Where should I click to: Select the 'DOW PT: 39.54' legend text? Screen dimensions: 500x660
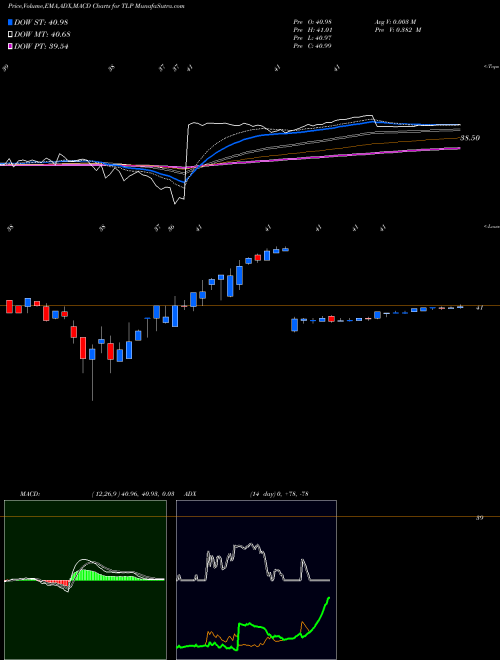(x=41, y=46)
